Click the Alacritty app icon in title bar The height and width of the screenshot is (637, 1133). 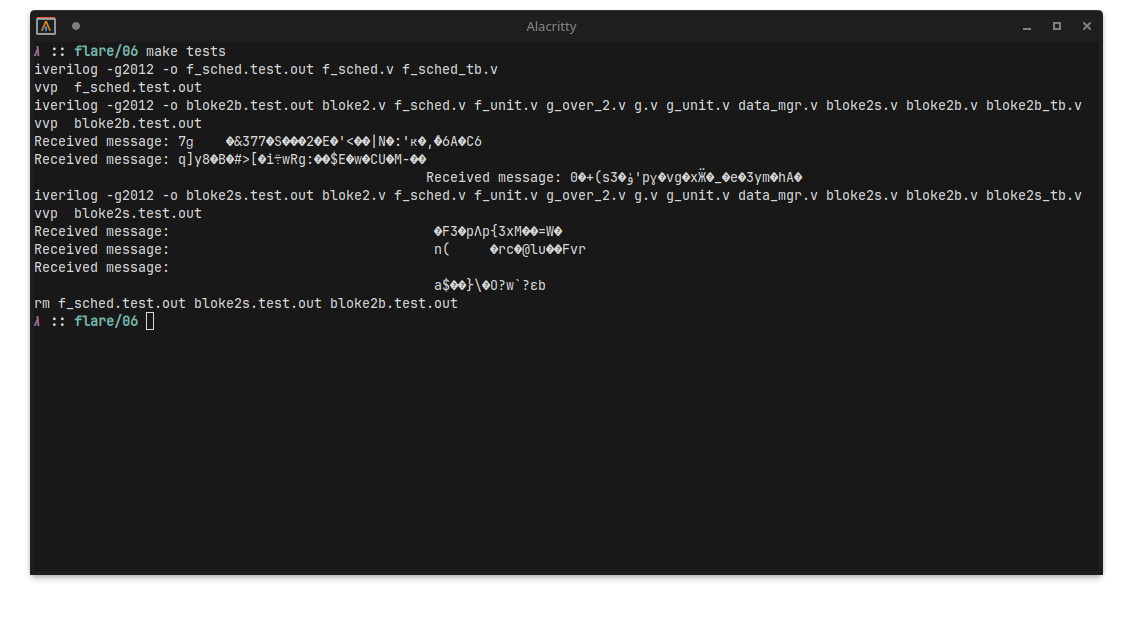coord(46,26)
